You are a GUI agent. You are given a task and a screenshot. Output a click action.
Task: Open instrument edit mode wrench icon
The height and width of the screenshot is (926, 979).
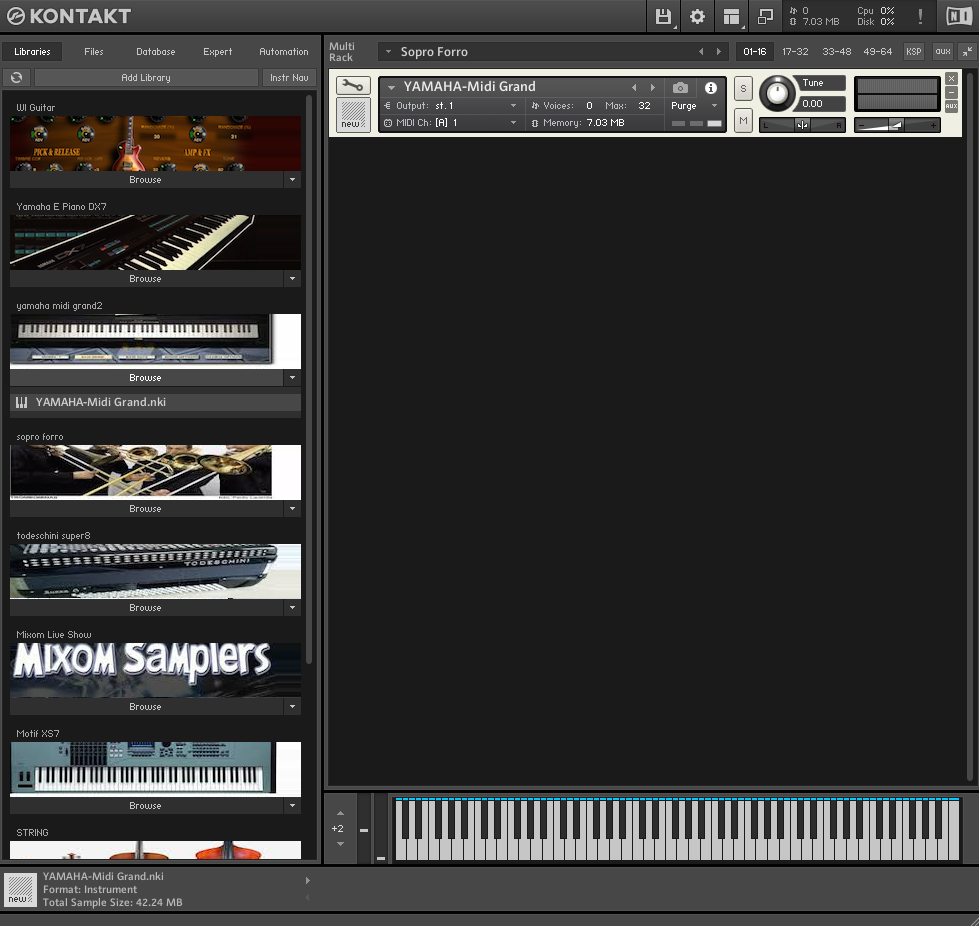[353, 85]
